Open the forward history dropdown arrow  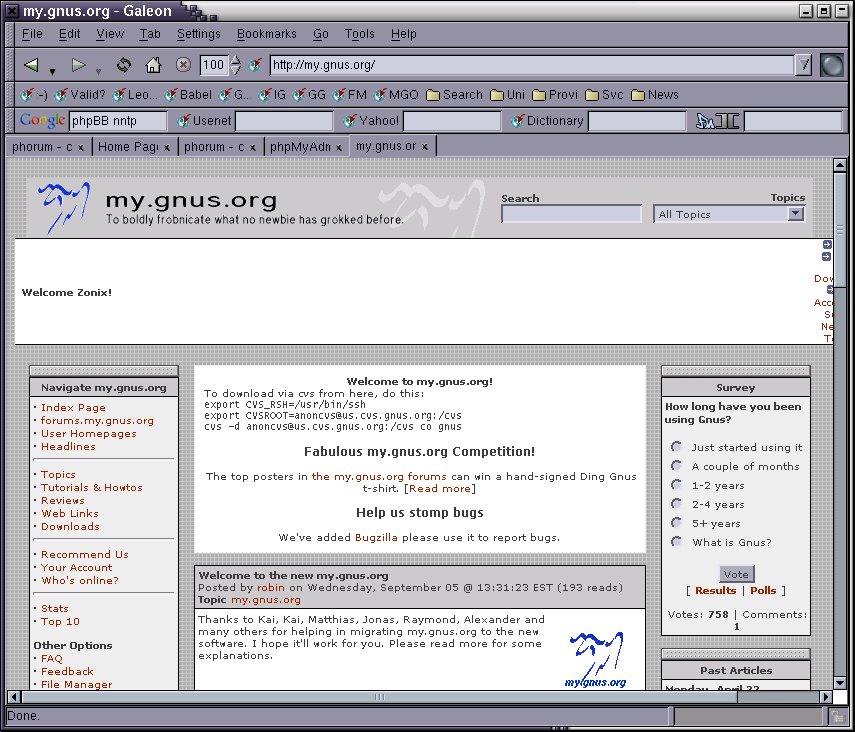[x=99, y=71]
